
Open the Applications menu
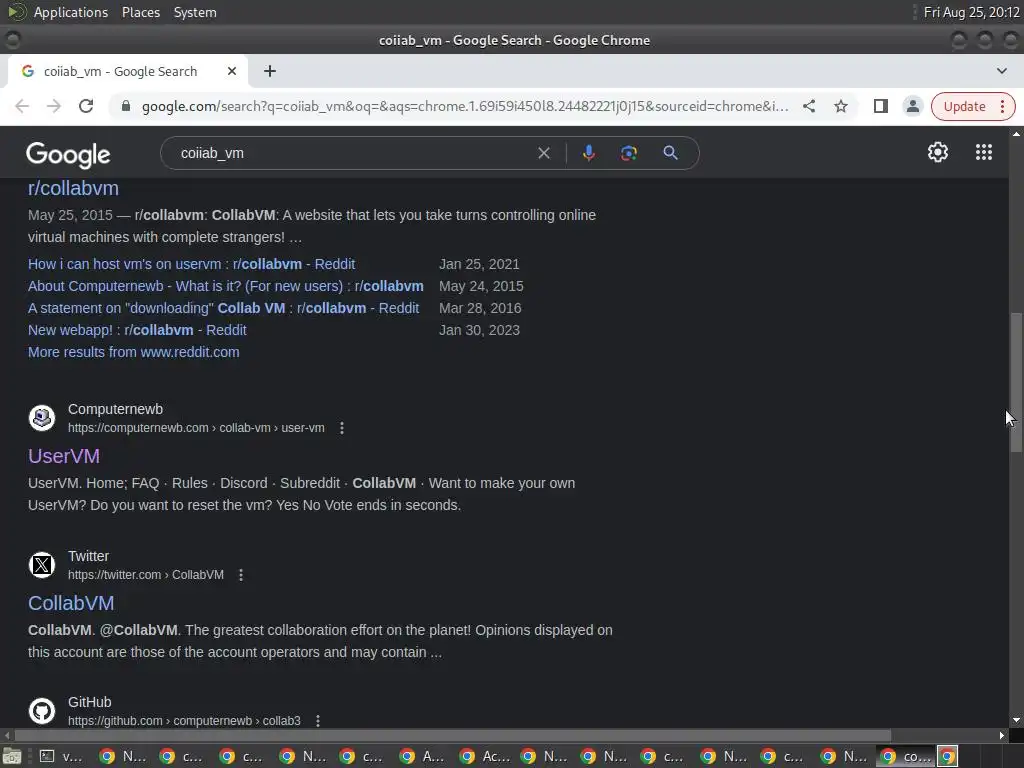(71, 12)
